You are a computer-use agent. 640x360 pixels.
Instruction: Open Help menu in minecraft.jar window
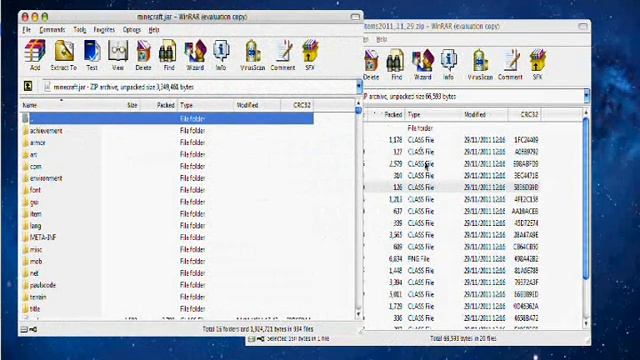pyautogui.click(x=154, y=30)
